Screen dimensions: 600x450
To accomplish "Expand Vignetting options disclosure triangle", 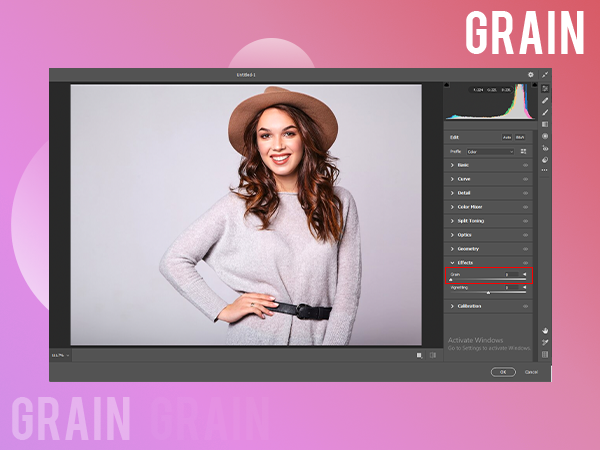I will tap(524, 287).
